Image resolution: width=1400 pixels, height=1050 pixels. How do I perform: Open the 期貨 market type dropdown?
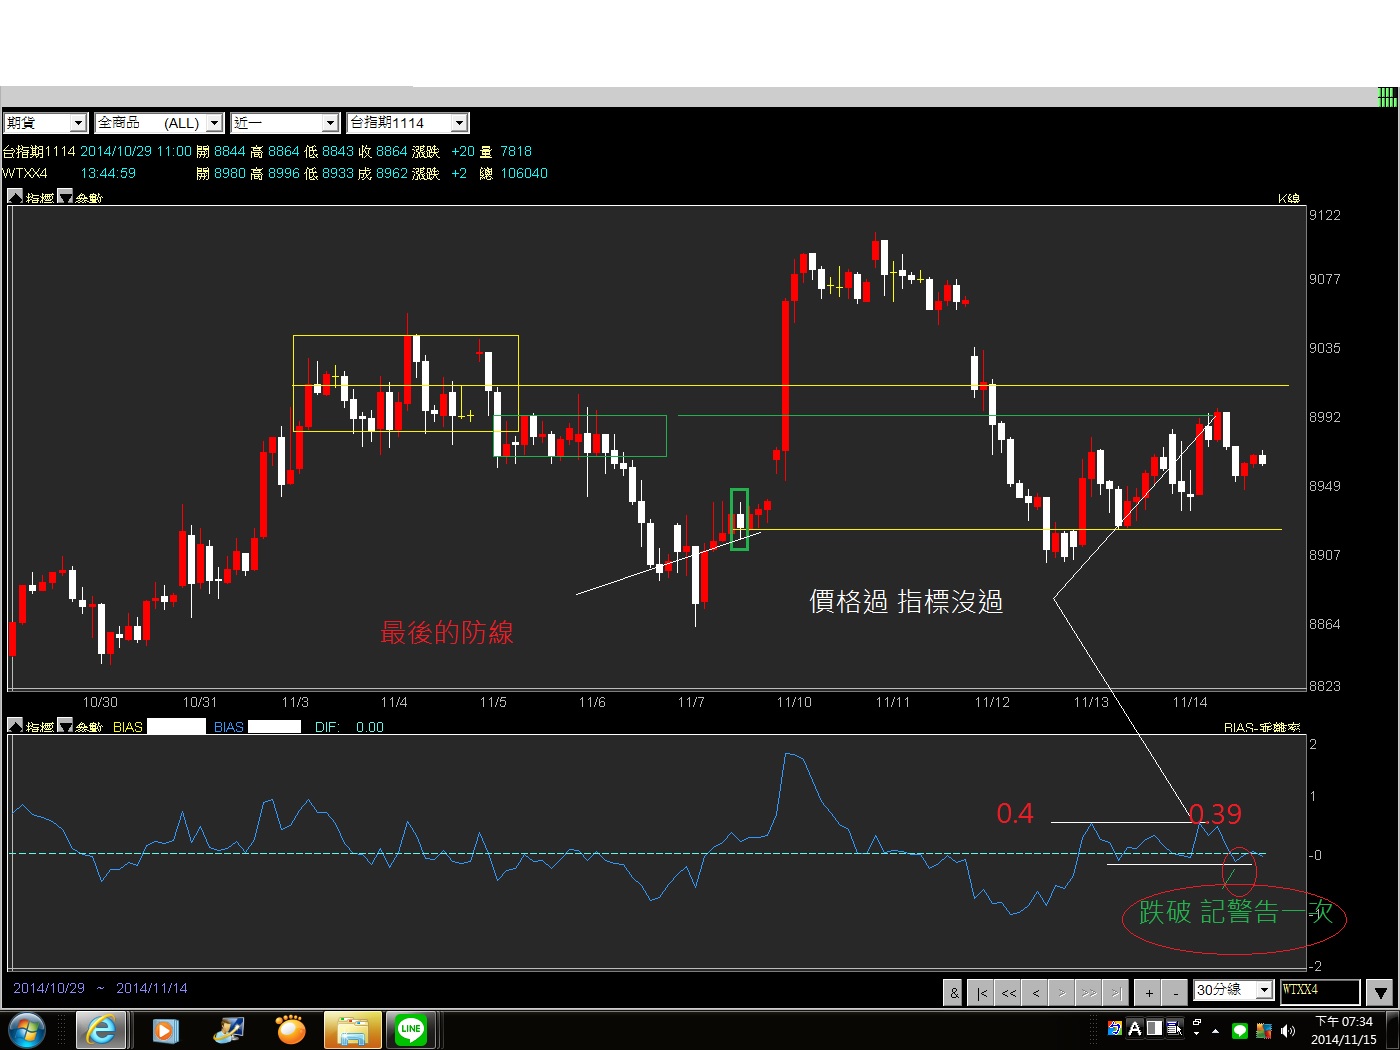click(x=45, y=123)
